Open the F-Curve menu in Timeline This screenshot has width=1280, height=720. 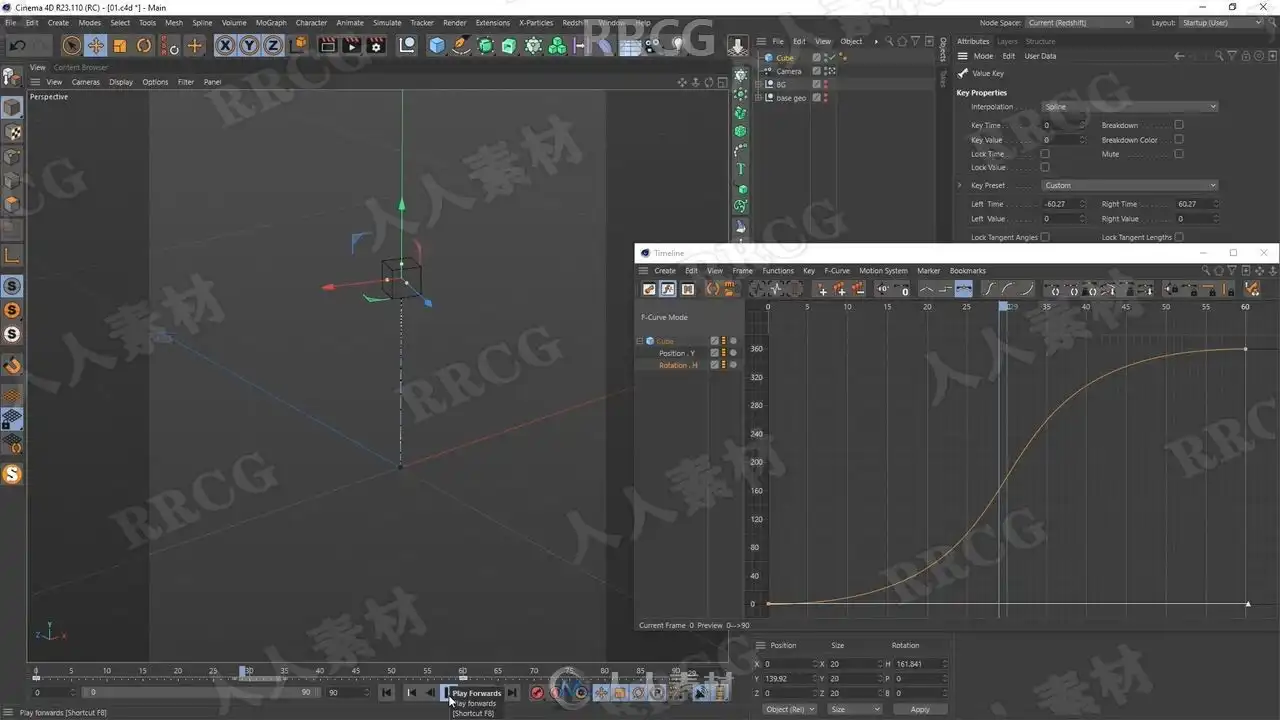pyautogui.click(x=836, y=270)
